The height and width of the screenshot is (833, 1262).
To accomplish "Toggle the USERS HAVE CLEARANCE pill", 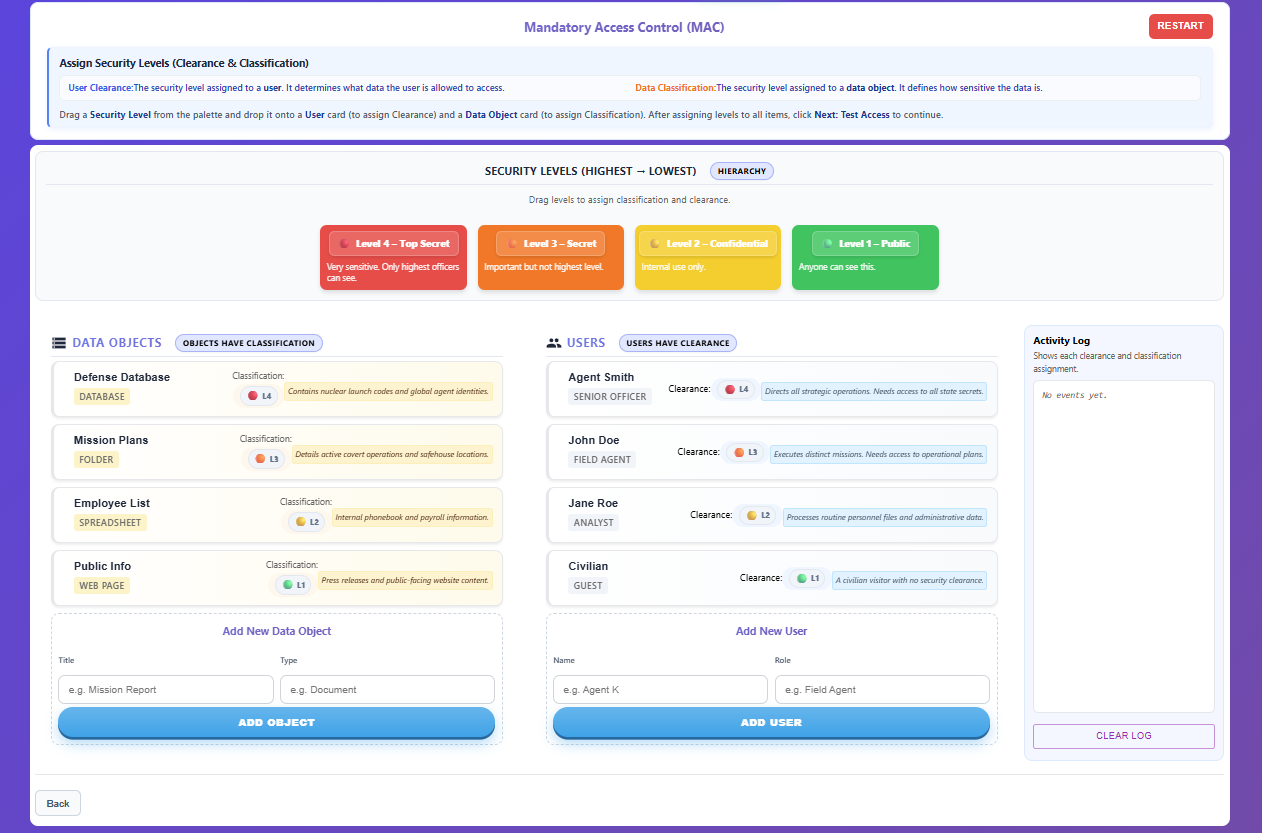I will coord(677,342).
